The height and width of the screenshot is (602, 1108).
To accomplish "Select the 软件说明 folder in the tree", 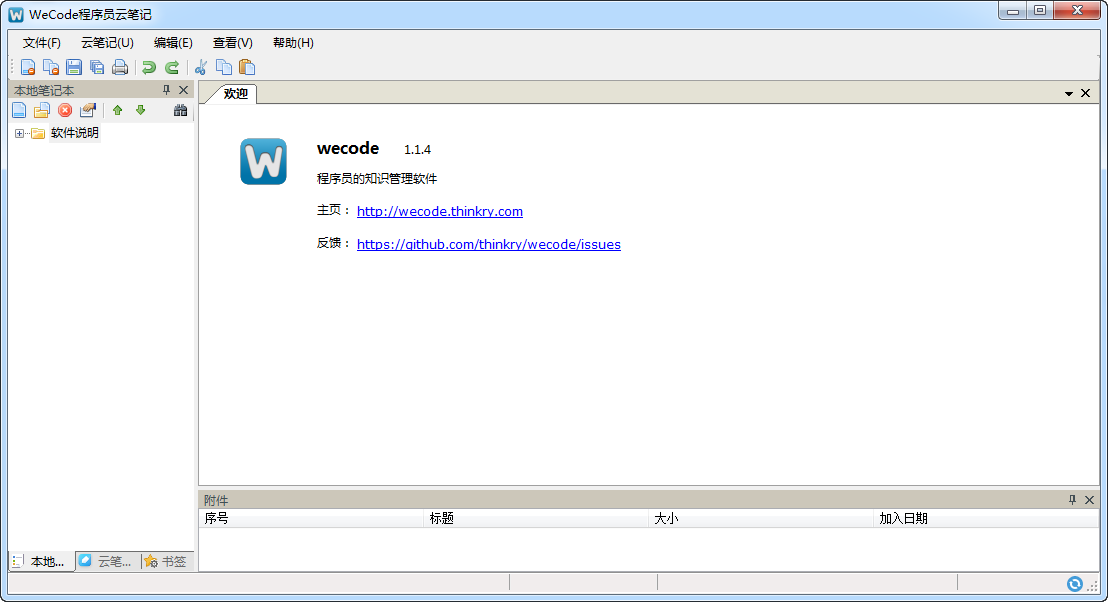I will click(74, 133).
